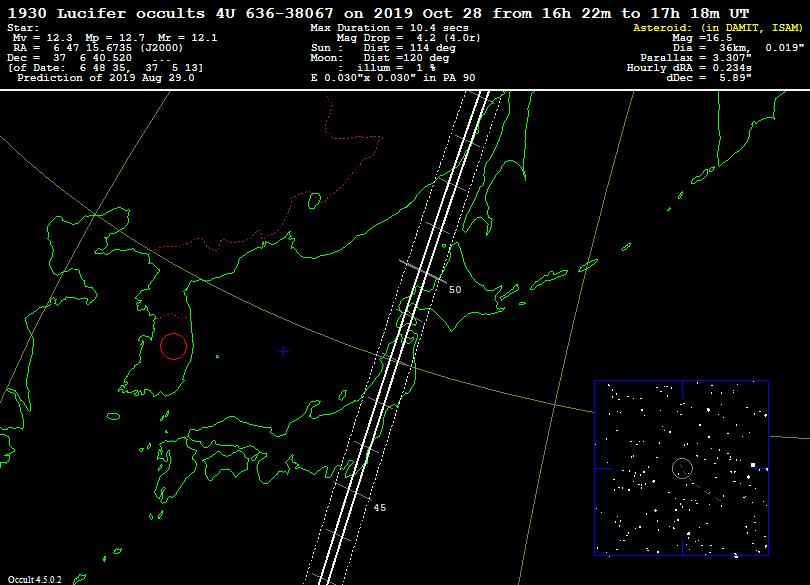Click the '[of Date: 6 48 35, 37 5 13]' line
810x585 pixels.
click(105, 68)
